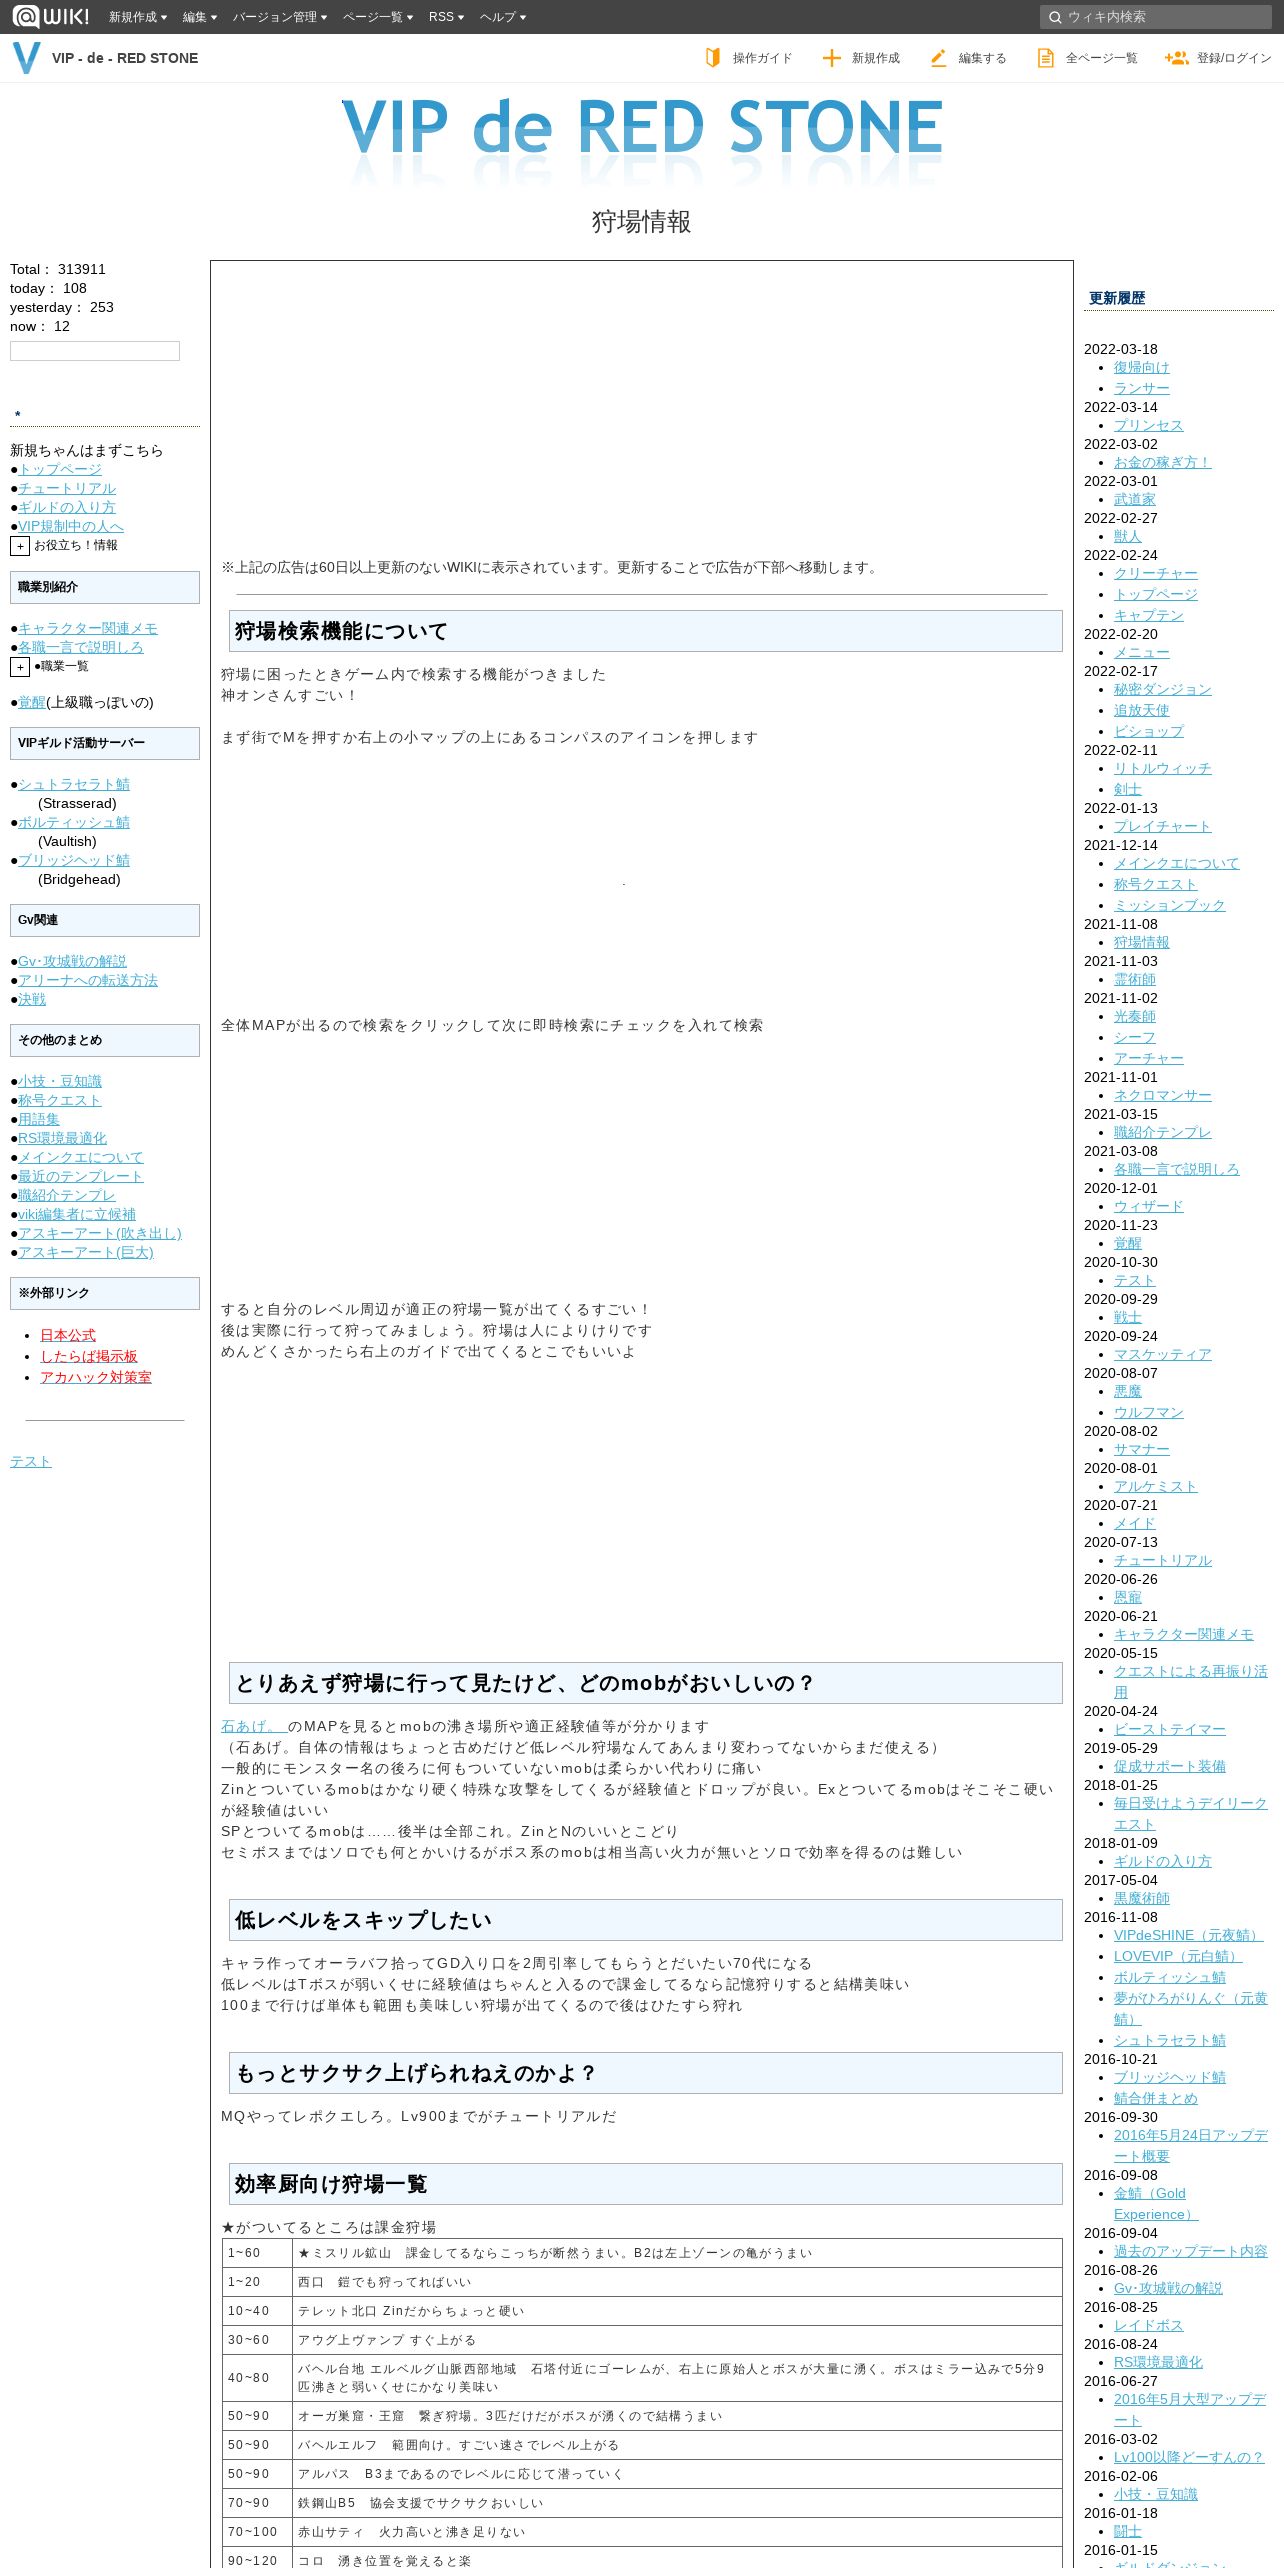Image resolution: width=1284 pixels, height=2568 pixels.
Task: Open the アスキーアート(吹き出し) link
Action: click(x=100, y=1233)
